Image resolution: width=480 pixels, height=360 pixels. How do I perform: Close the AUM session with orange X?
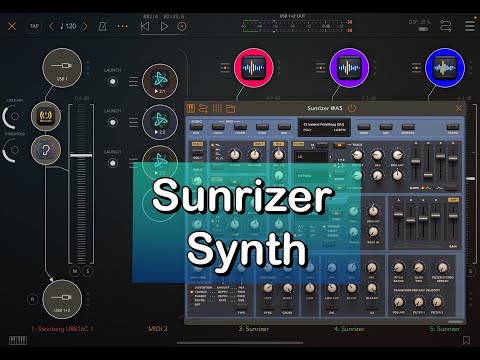[12, 26]
